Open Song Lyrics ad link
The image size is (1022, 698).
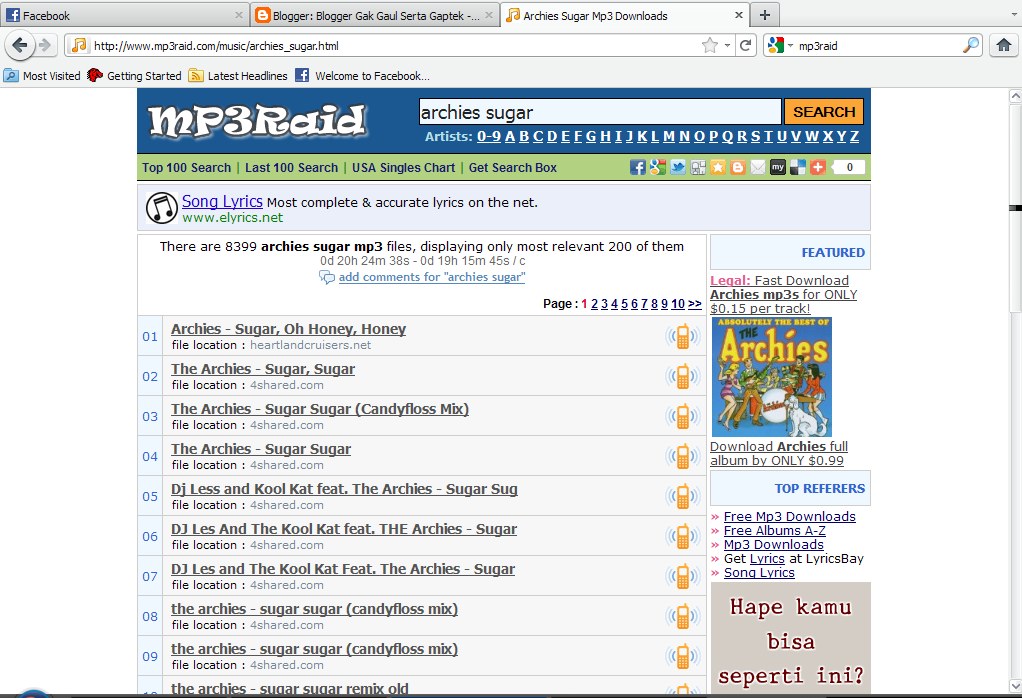pos(222,201)
